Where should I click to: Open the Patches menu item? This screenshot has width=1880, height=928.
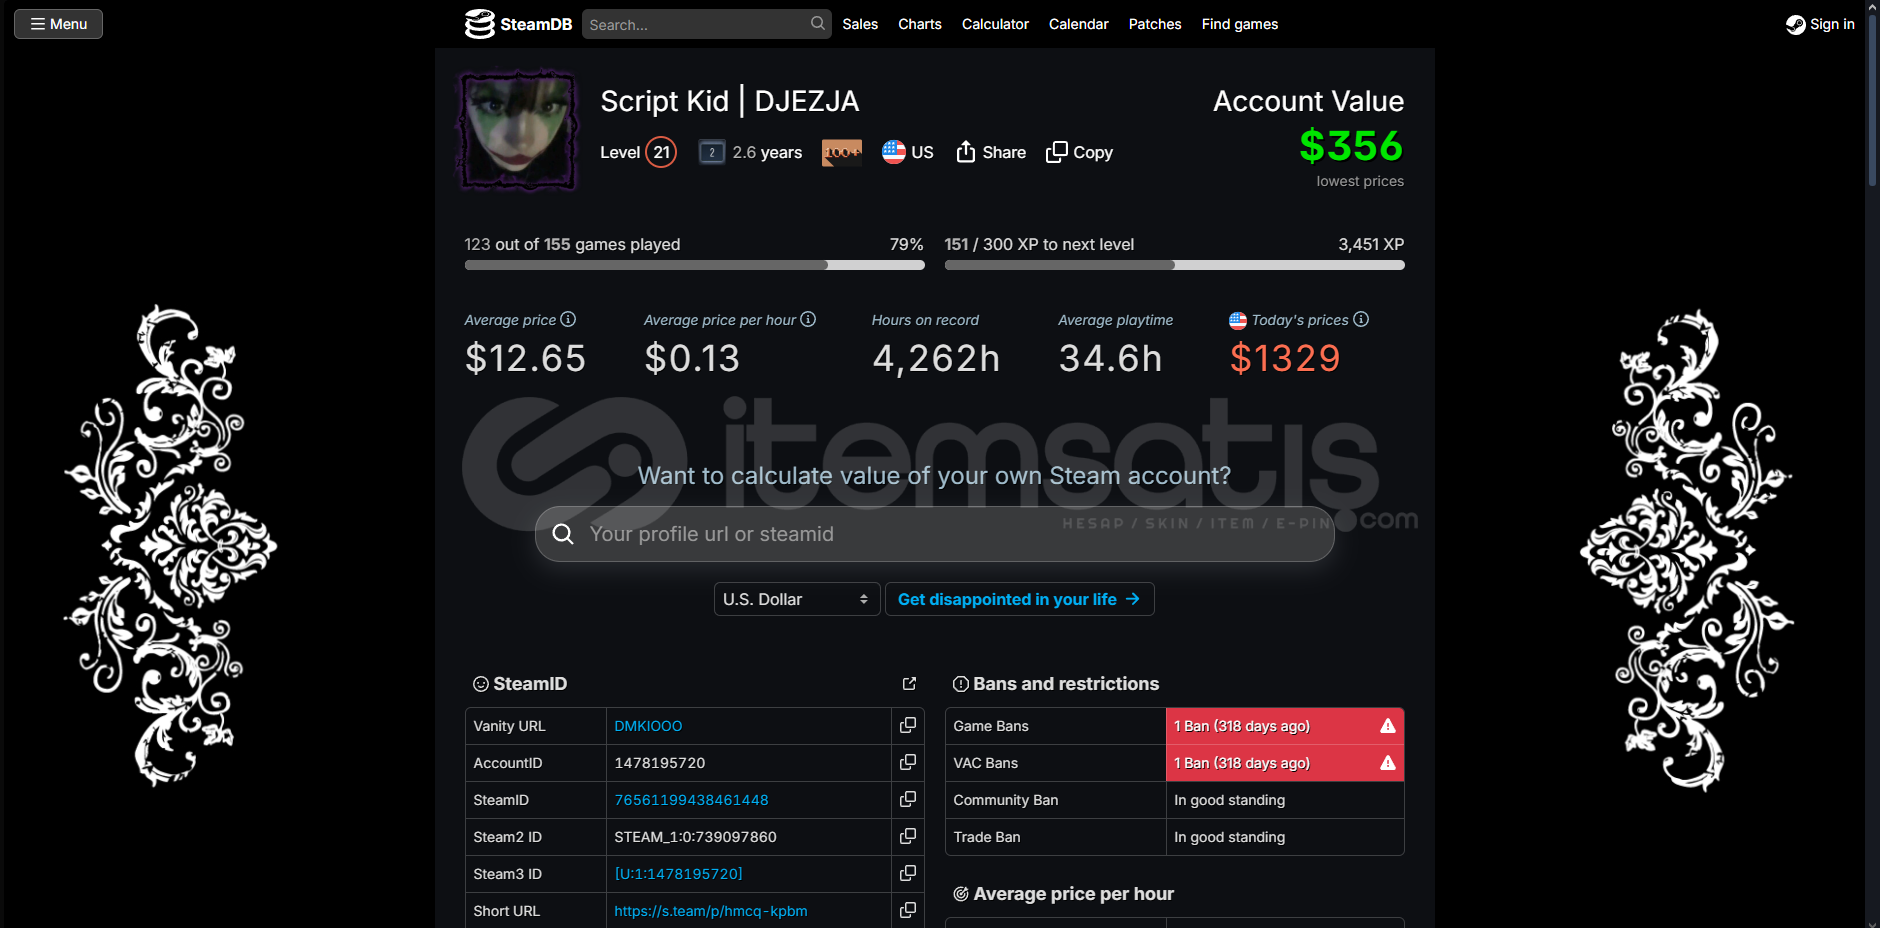[x=1155, y=24]
